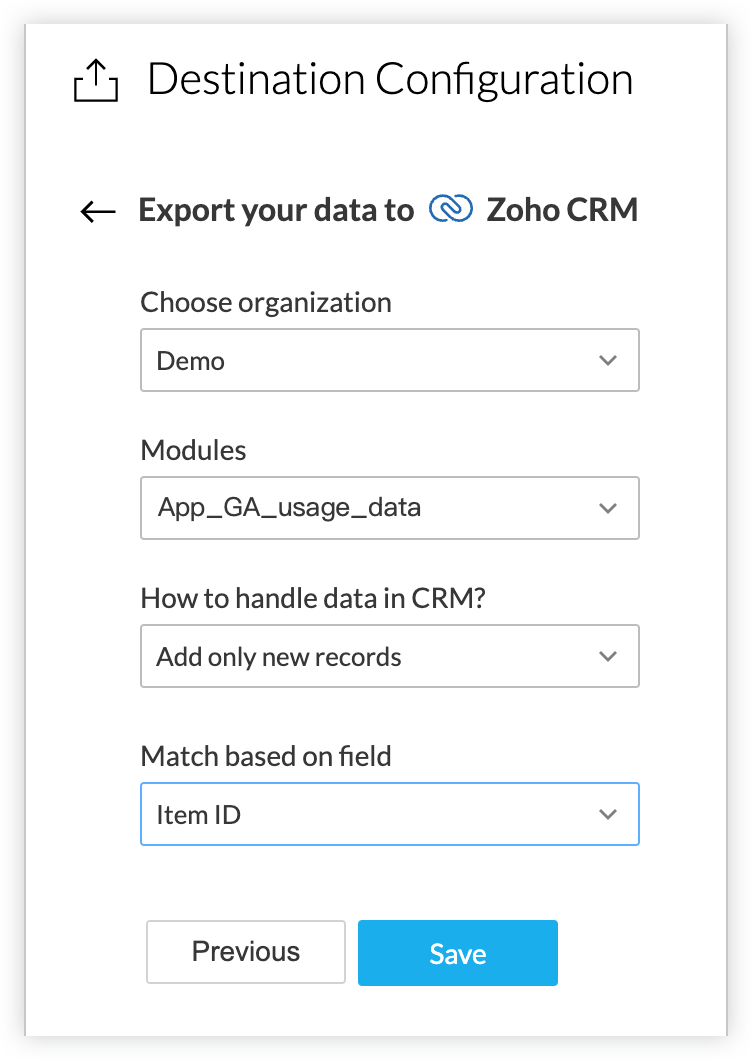Screen dimensions: 752x1060
Task: Click the Destination Configuration title
Action: pyautogui.click(x=390, y=80)
